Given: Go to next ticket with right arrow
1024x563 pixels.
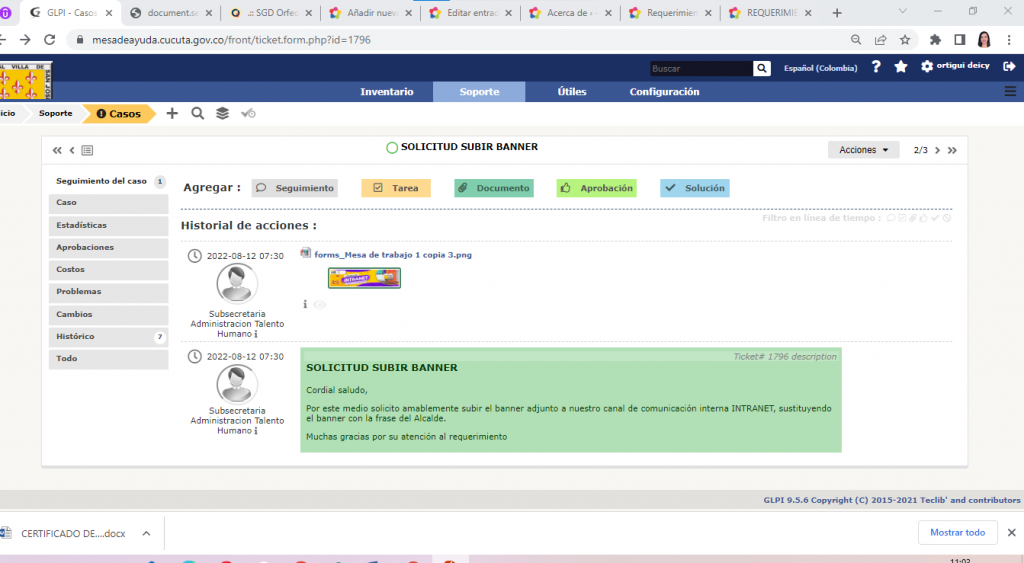Looking at the screenshot, I should coord(937,150).
